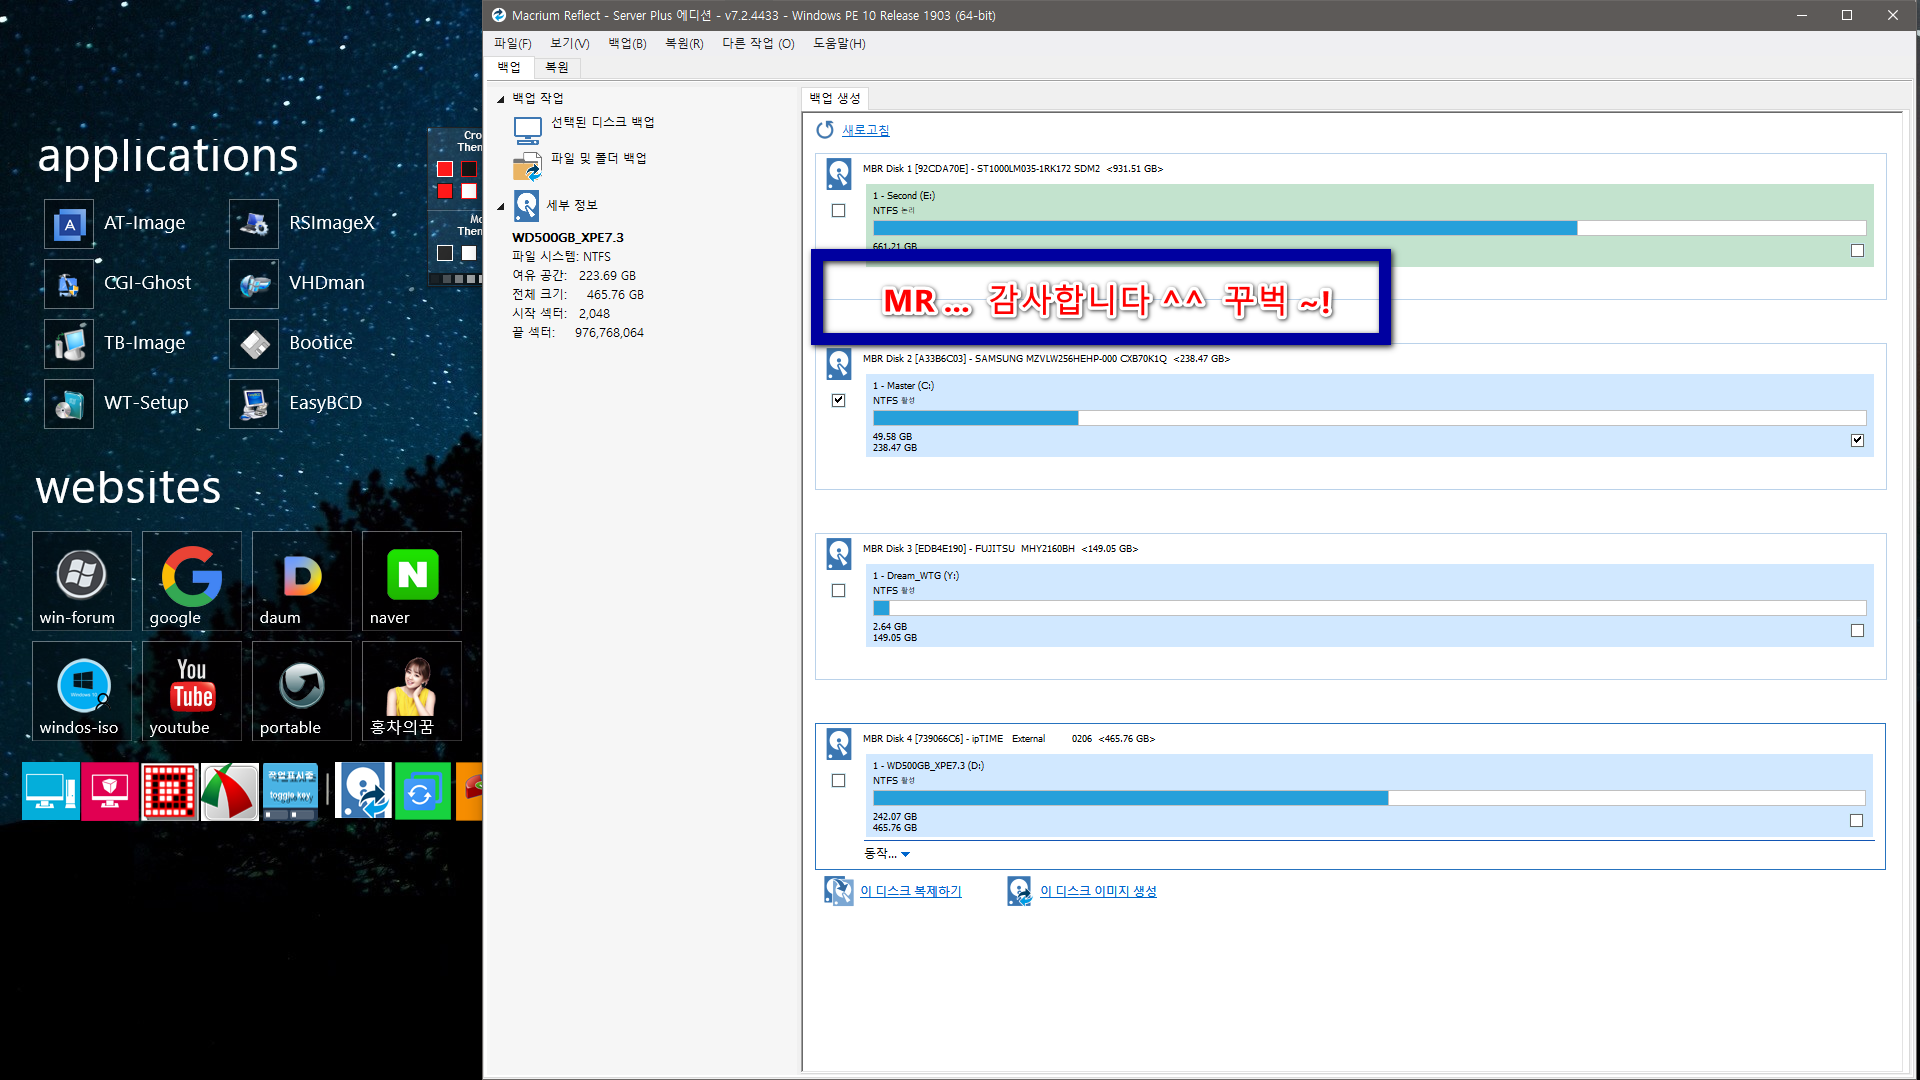Click the 작업표시줄 toggle key tile in the dock
The image size is (1920, 1080).
click(x=291, y=791)
